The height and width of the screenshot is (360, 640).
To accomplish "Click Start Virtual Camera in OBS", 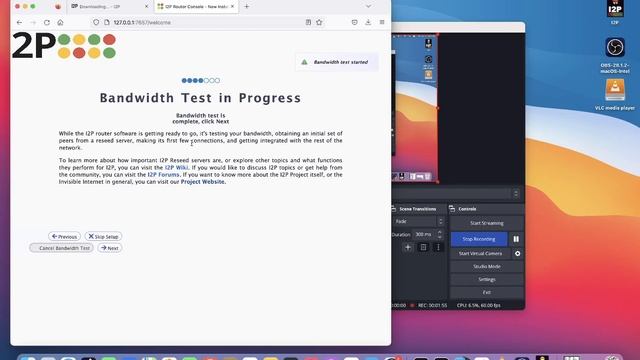I will (480, 253).
